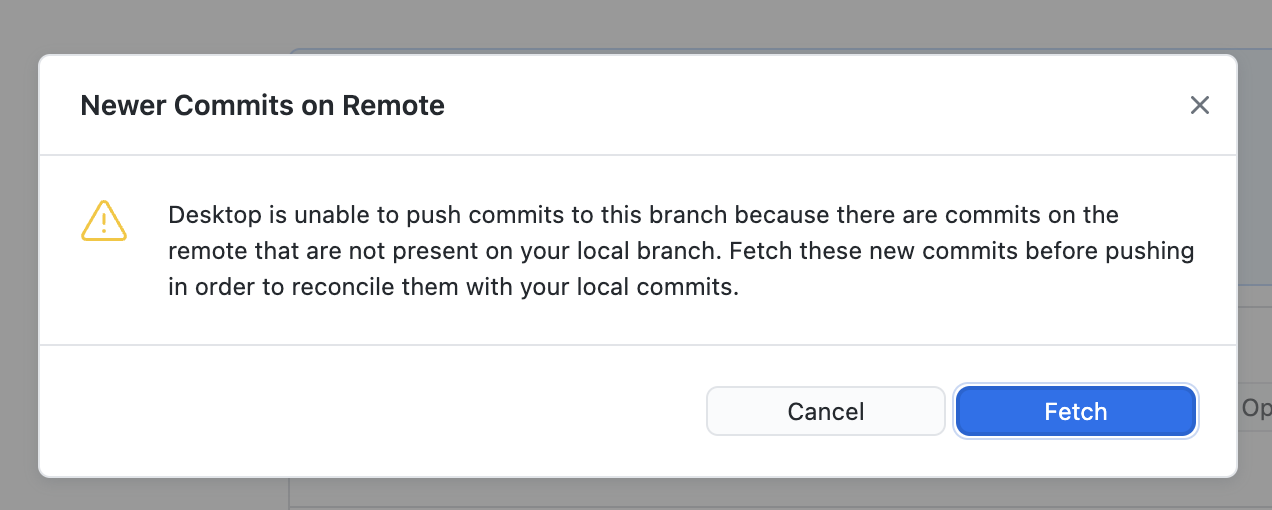Click the partially hidden "Op" button behind dialog

pyautogui.click(x=1255, y=409)
